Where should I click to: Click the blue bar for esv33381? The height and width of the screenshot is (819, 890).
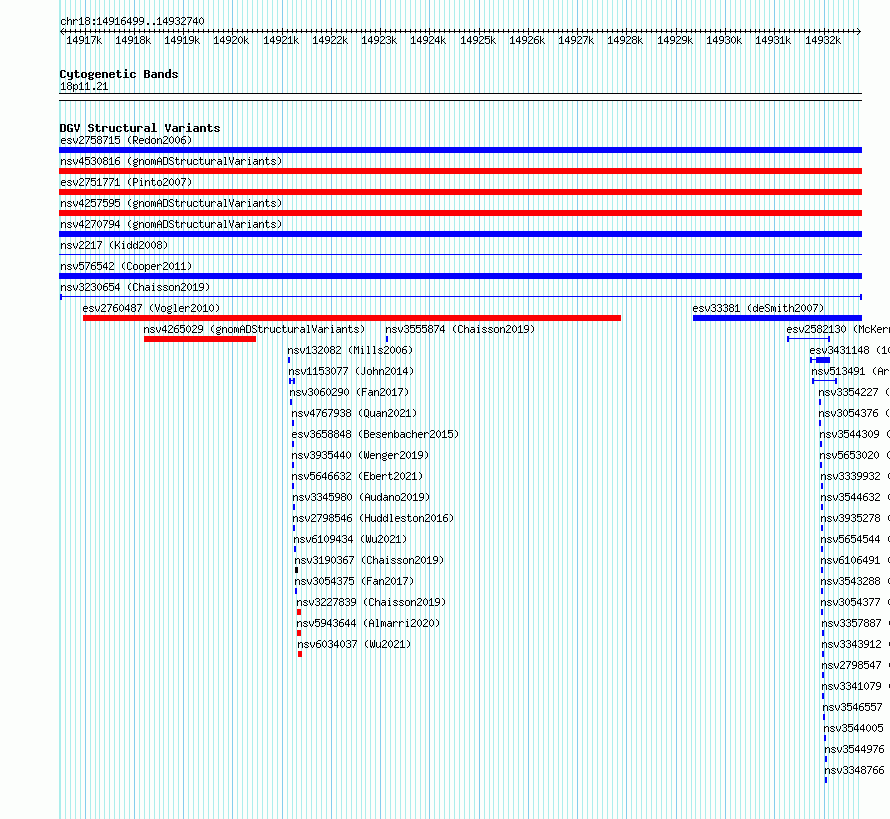778,318
